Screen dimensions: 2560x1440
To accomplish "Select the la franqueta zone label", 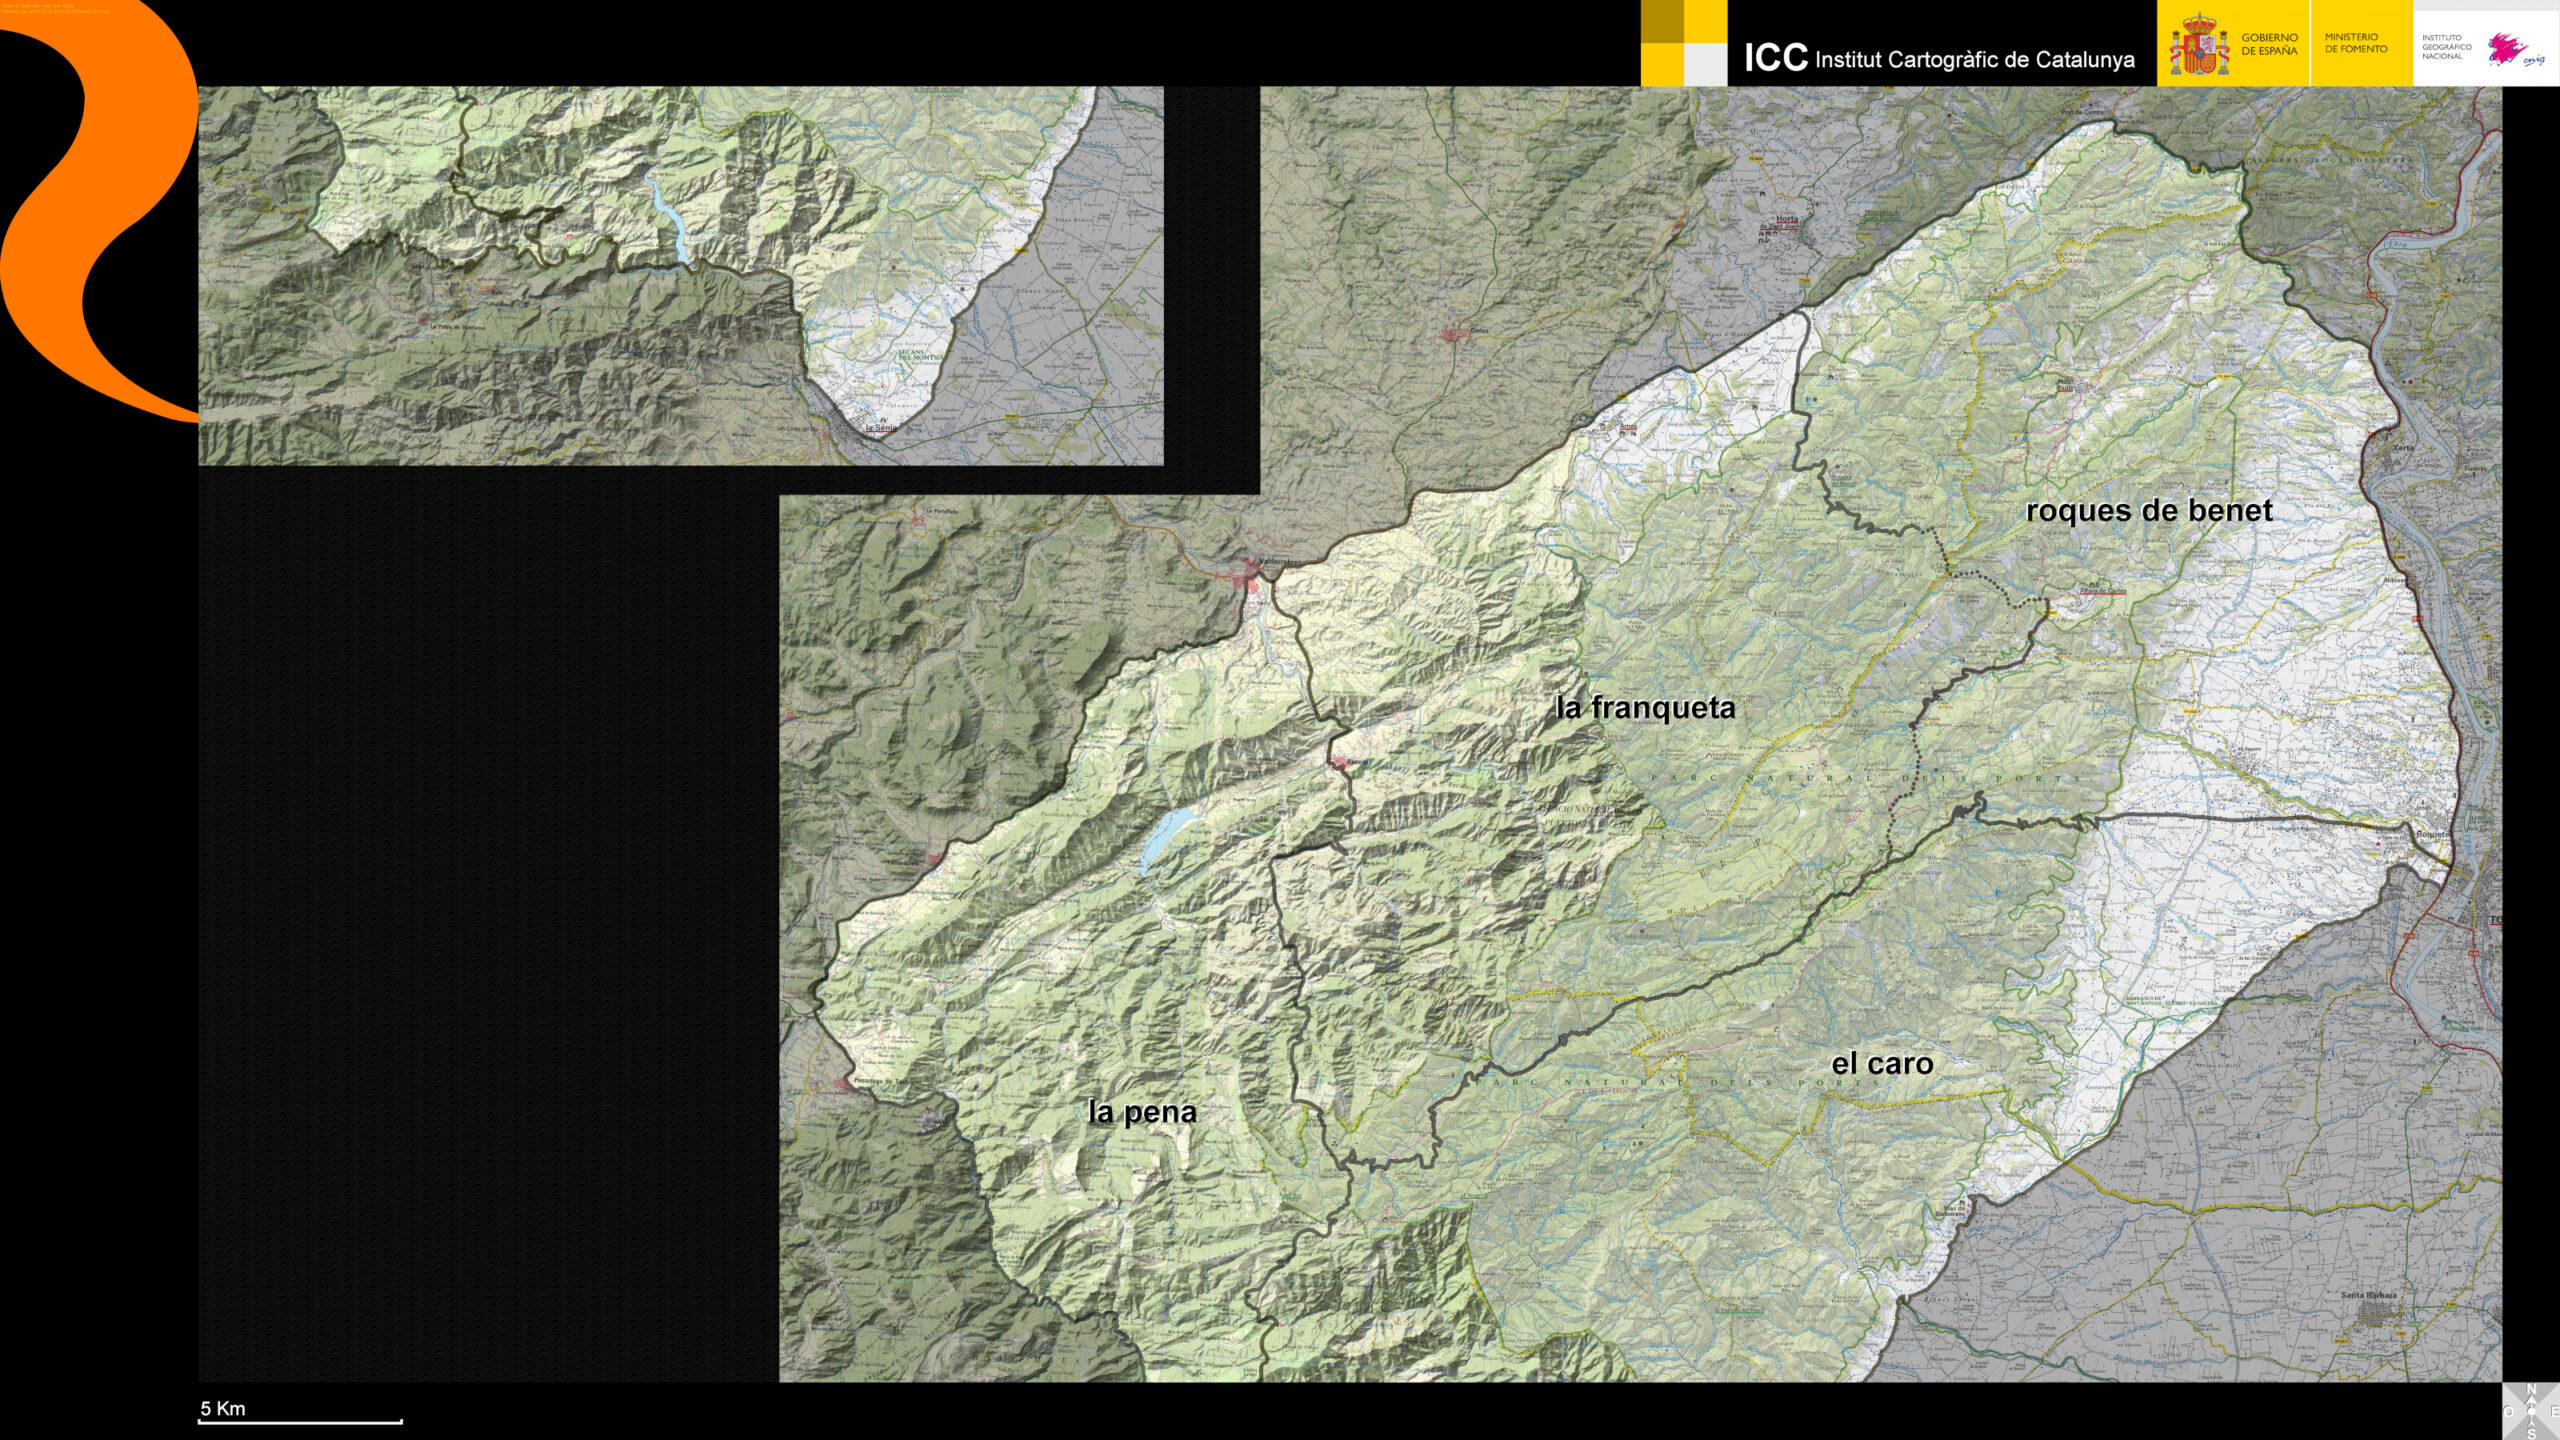I will click(x=1645, y=708).
